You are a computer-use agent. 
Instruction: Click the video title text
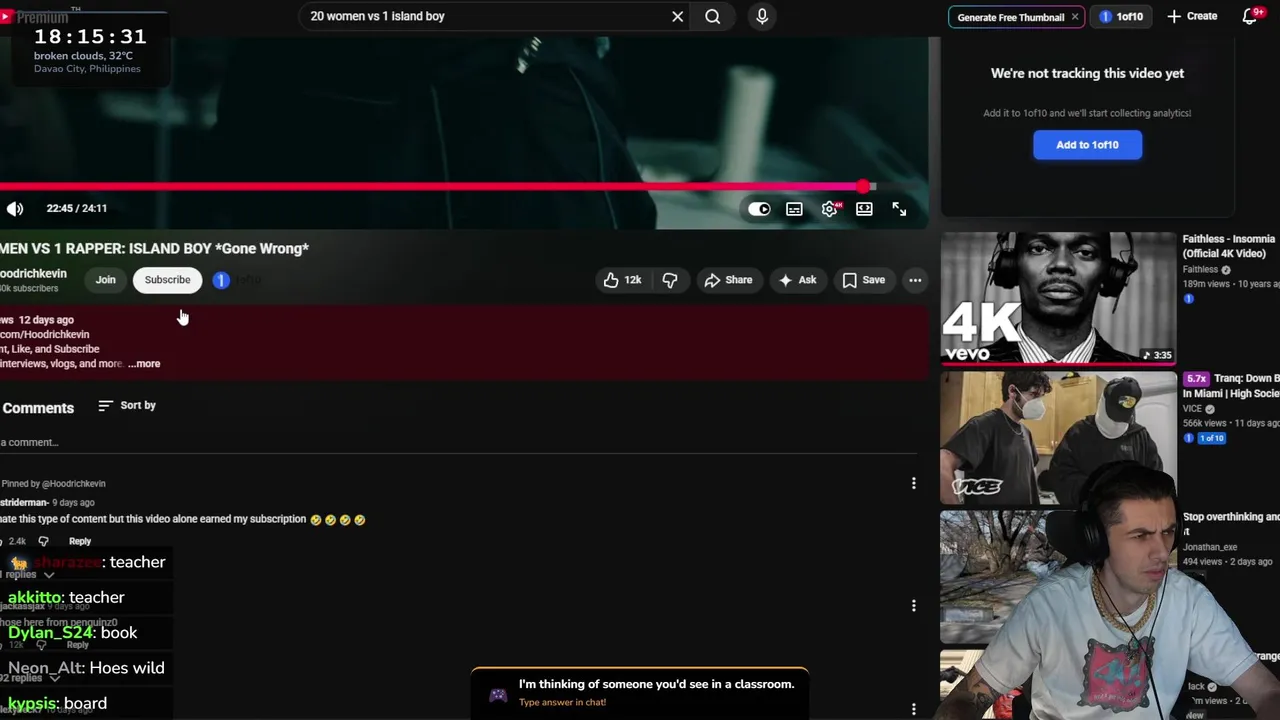tap(154, 249)
